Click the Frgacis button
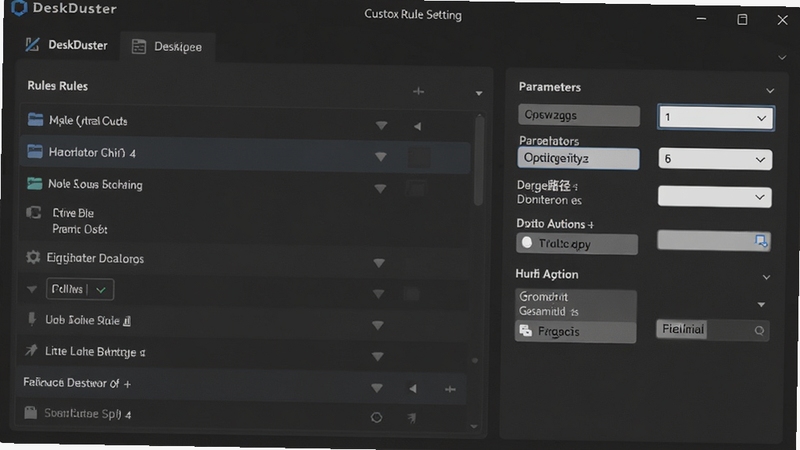Viewport: 800px width, 450px height. (x=576, y=332)
